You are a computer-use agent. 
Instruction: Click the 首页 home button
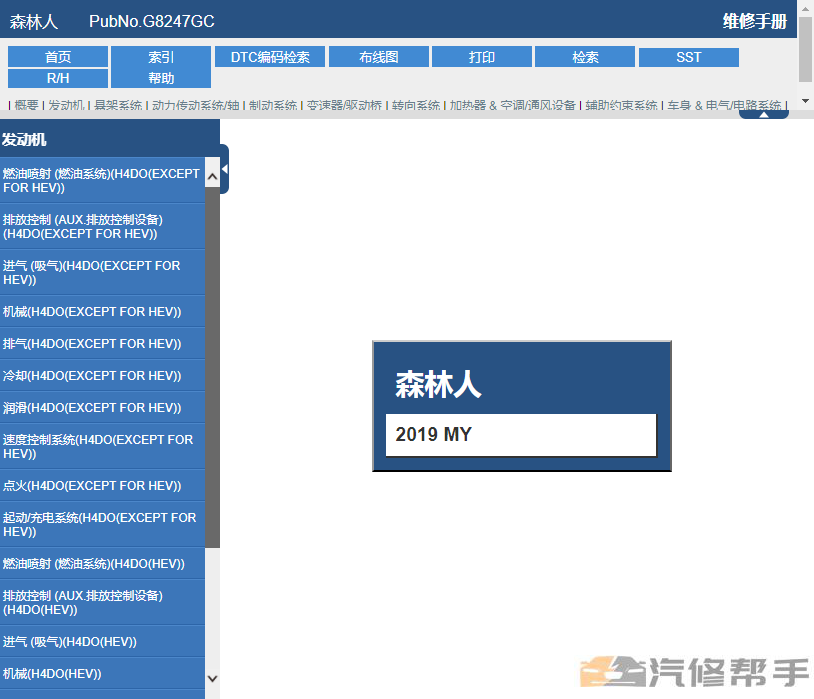(x=58, y=57)
